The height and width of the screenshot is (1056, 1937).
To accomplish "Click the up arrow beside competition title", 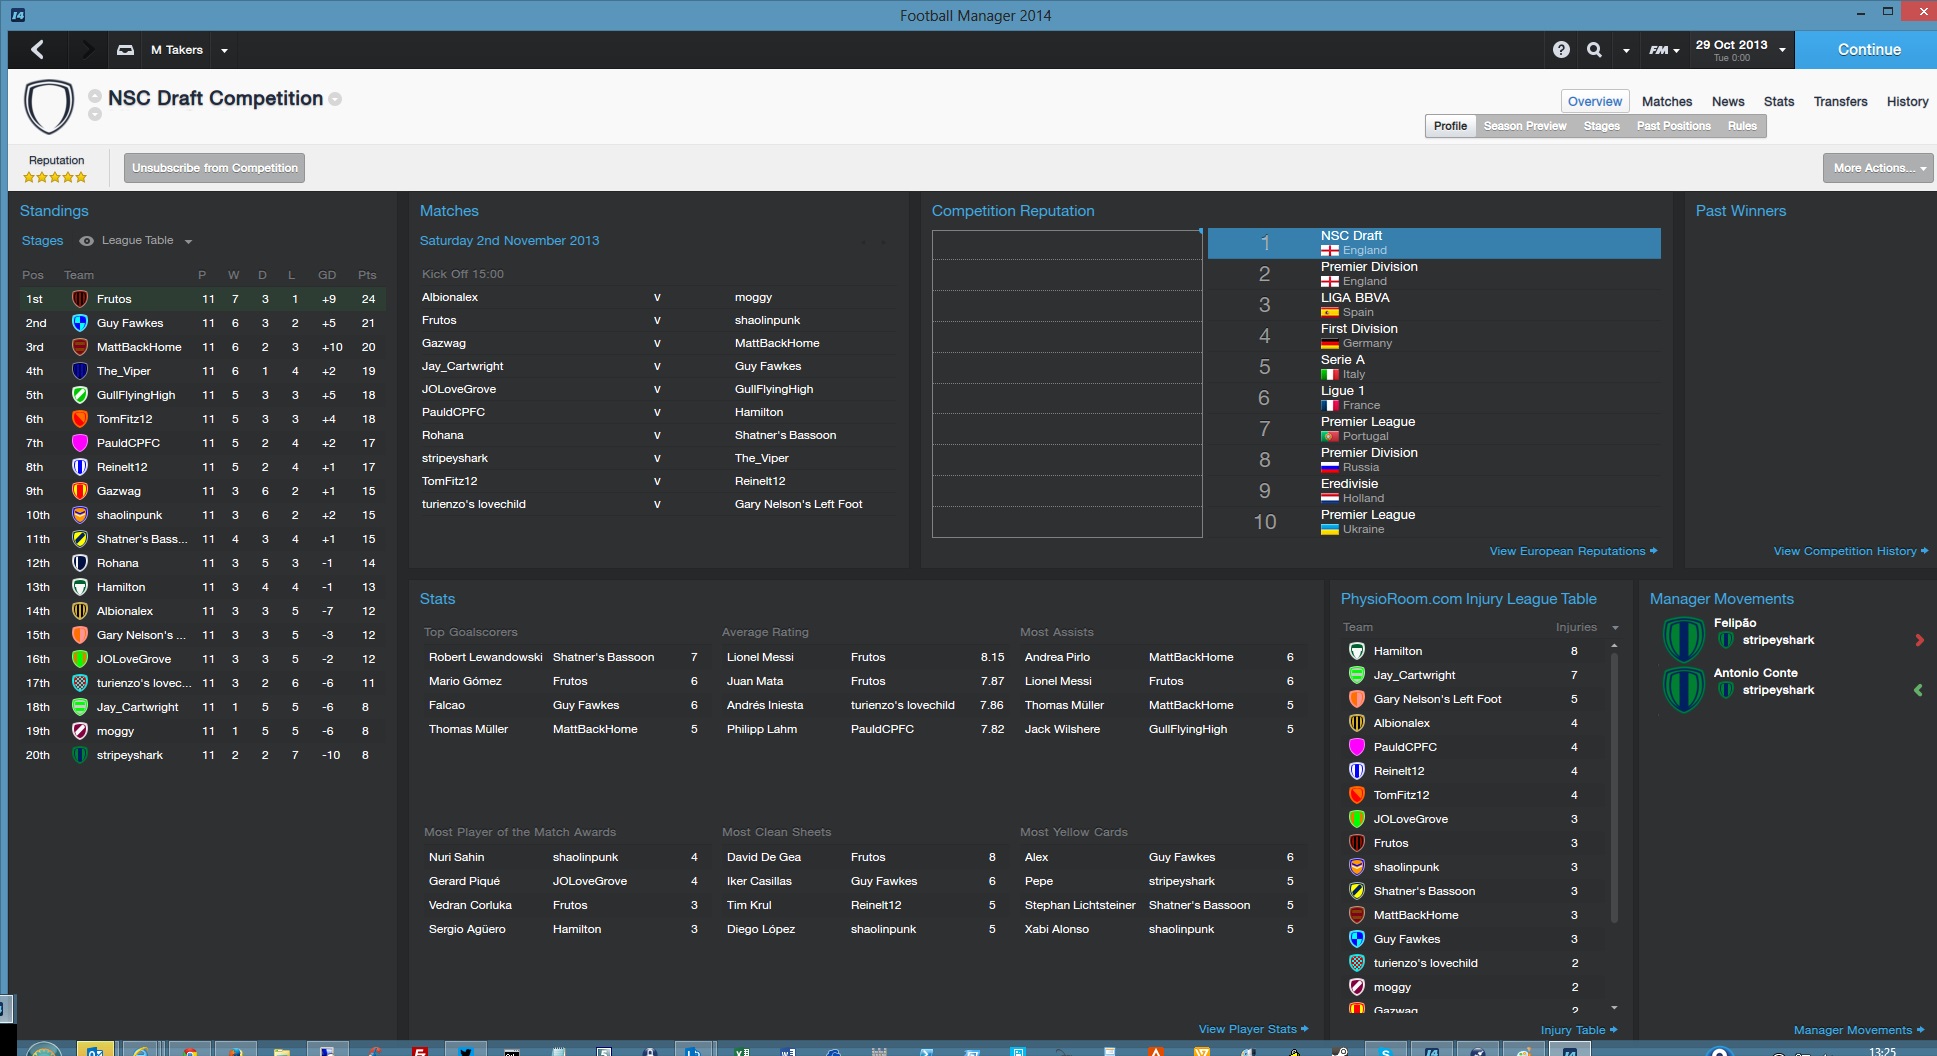I will (95, 95).
